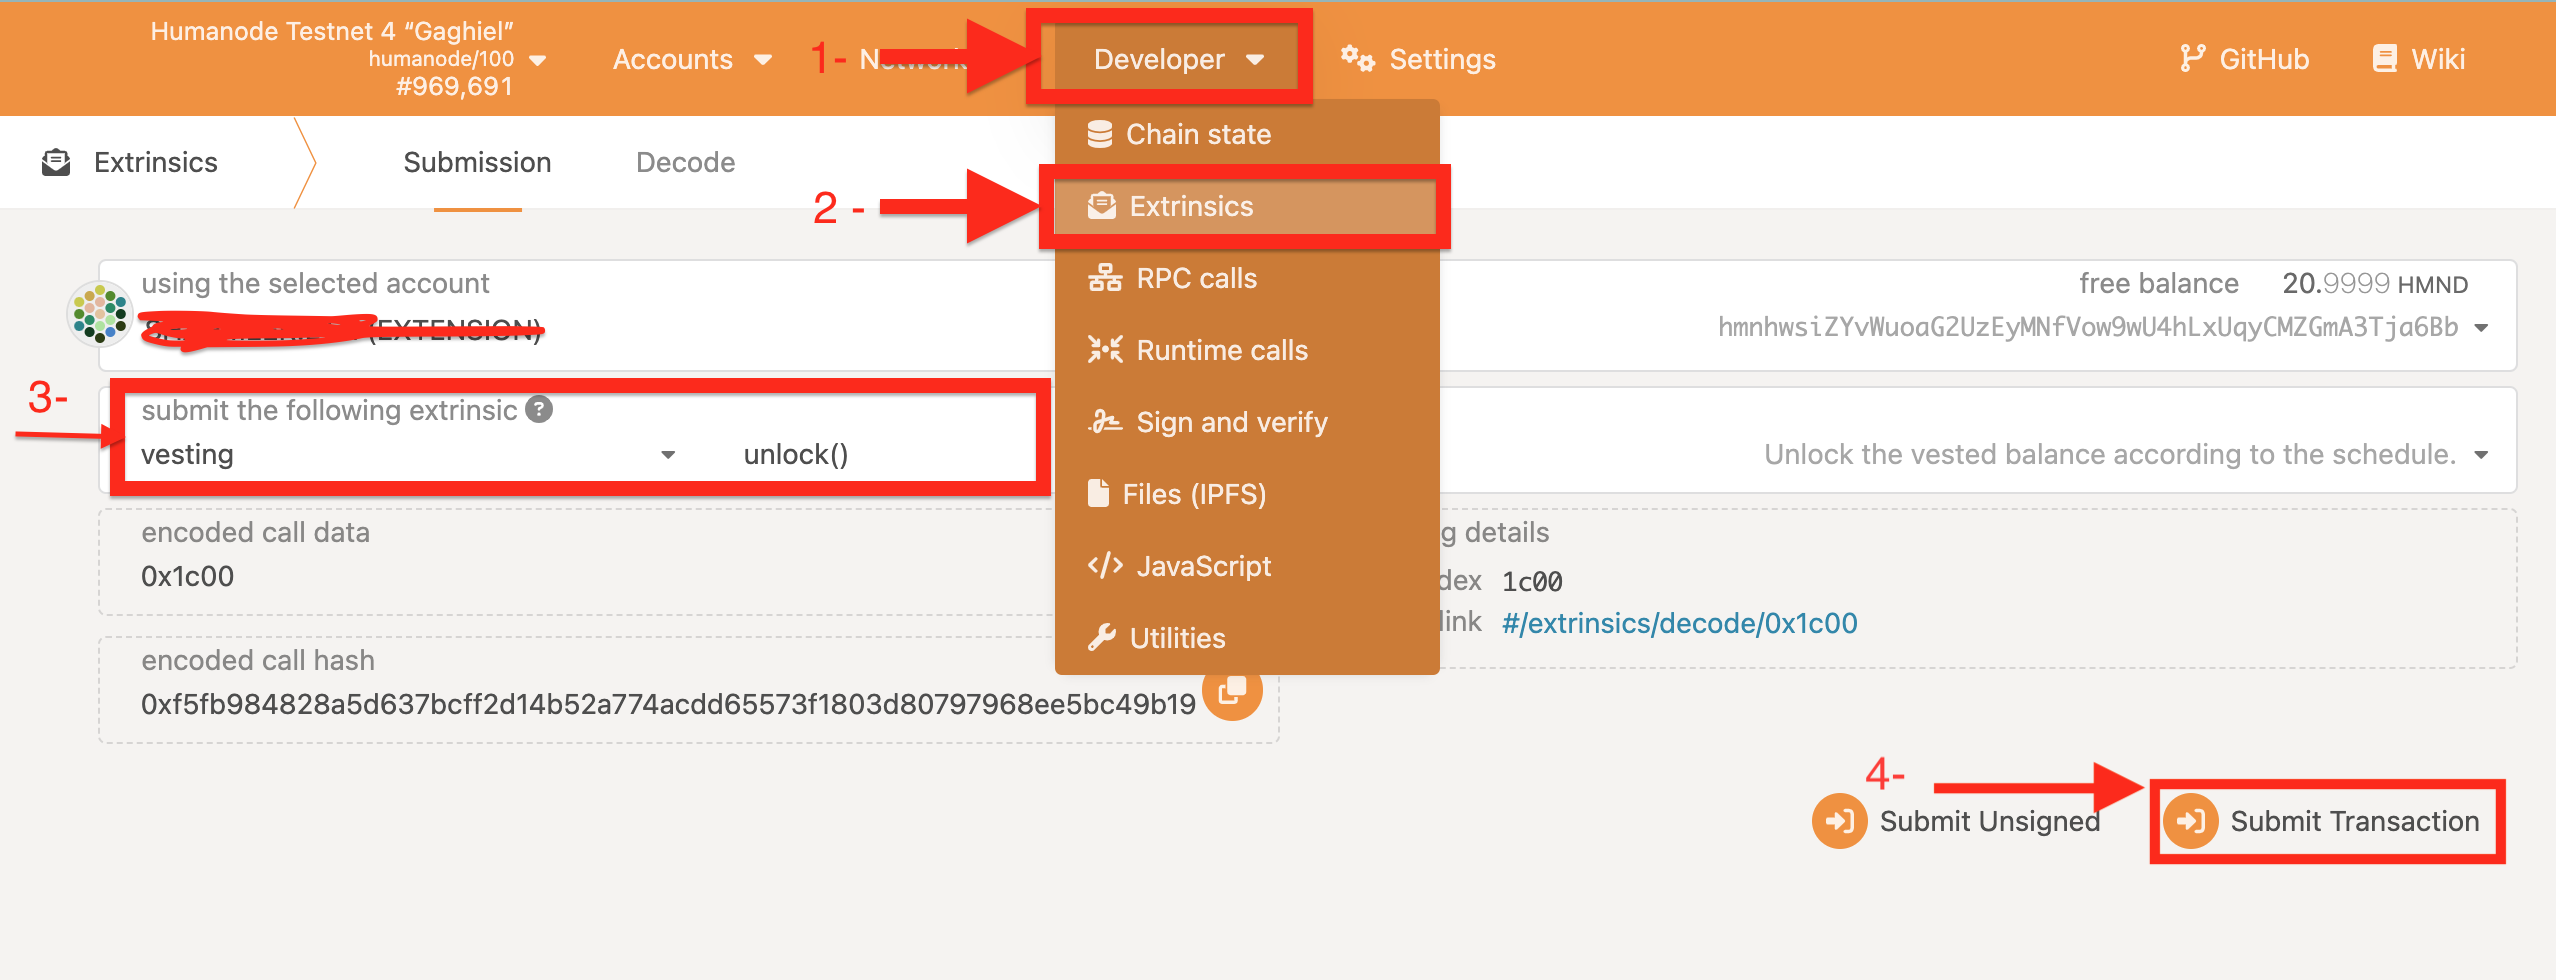Open the account address dropdown arrow
The height and width of the screenshot is (980, 2556).
pyautogui.click(x=2481, y=328)
